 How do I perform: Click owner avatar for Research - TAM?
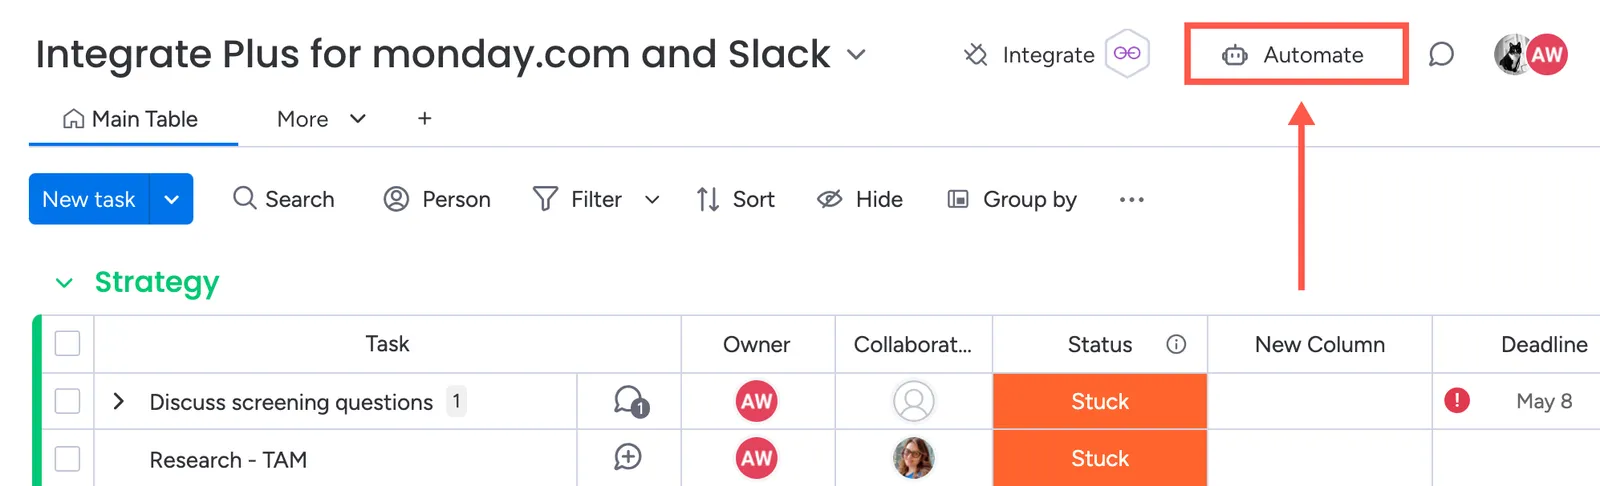coord(757,458)
